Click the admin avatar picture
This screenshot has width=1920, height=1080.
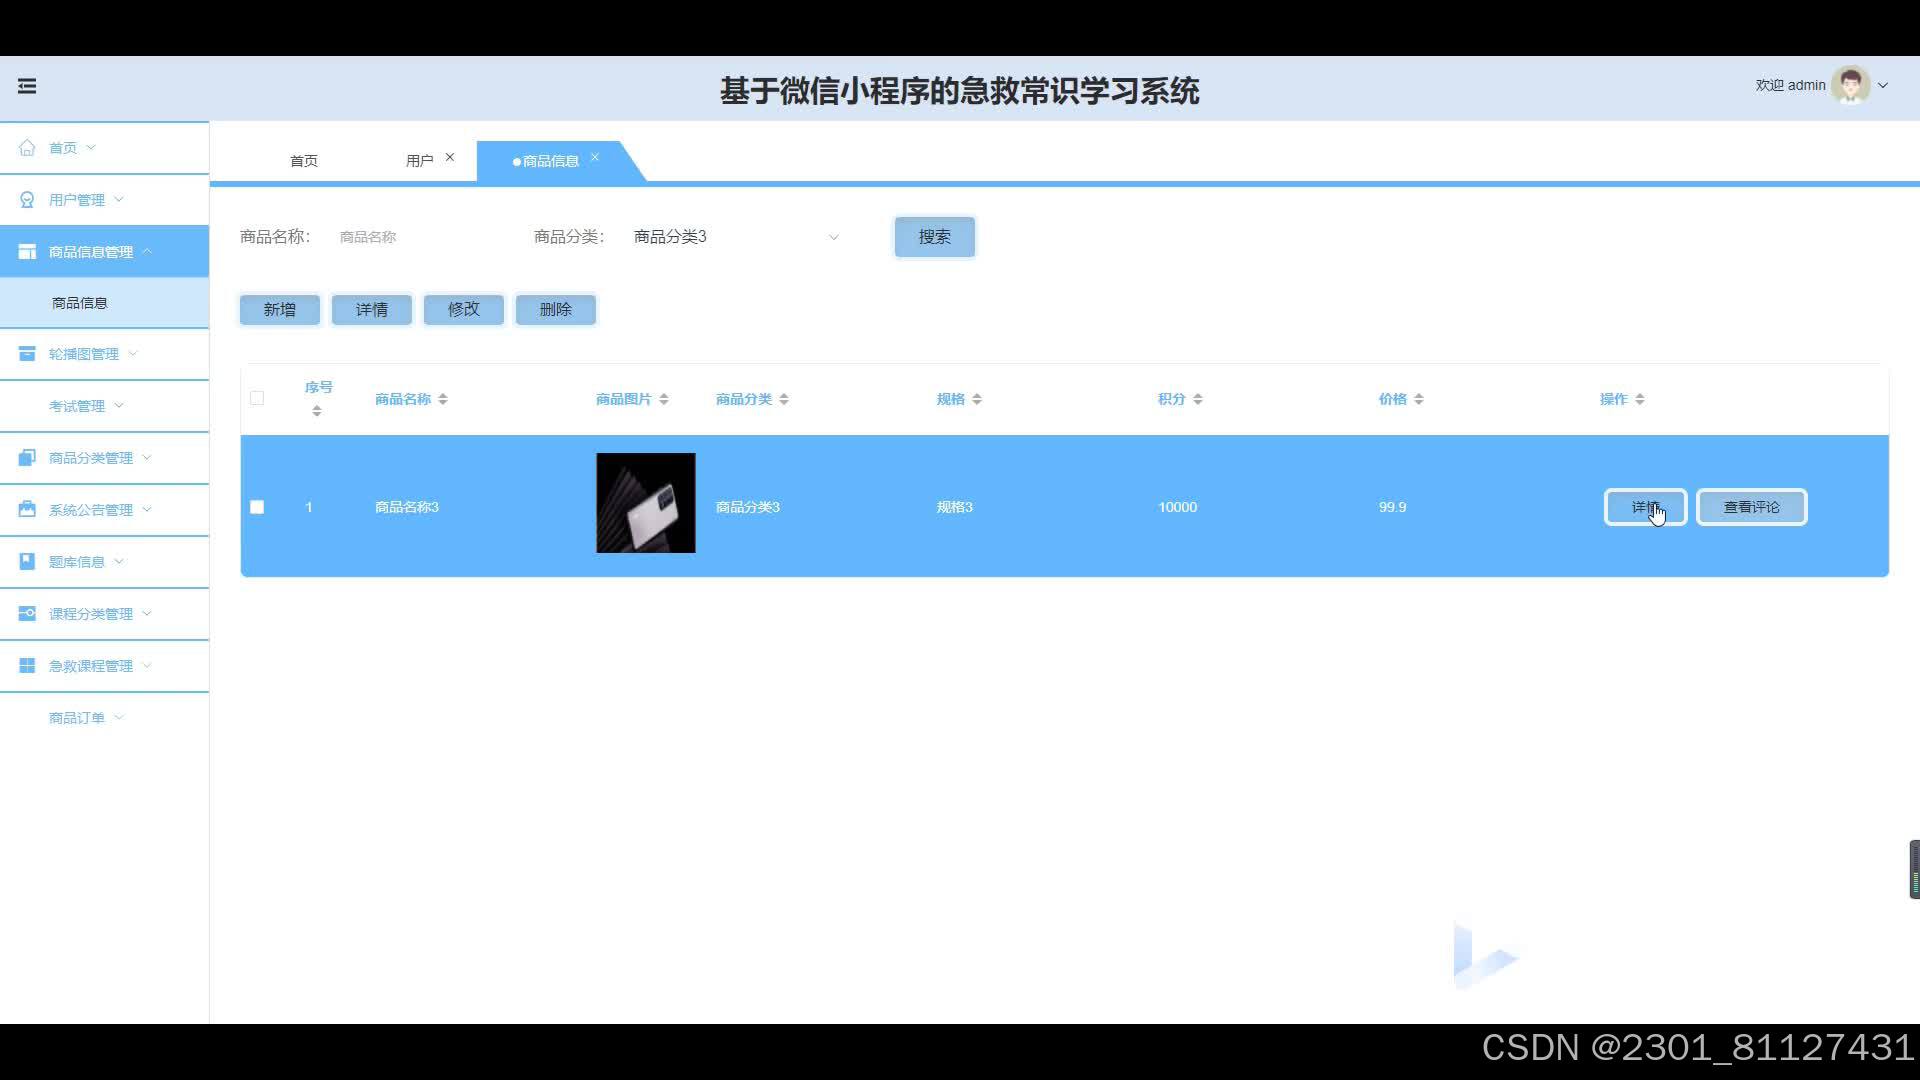click(1850, 86)
